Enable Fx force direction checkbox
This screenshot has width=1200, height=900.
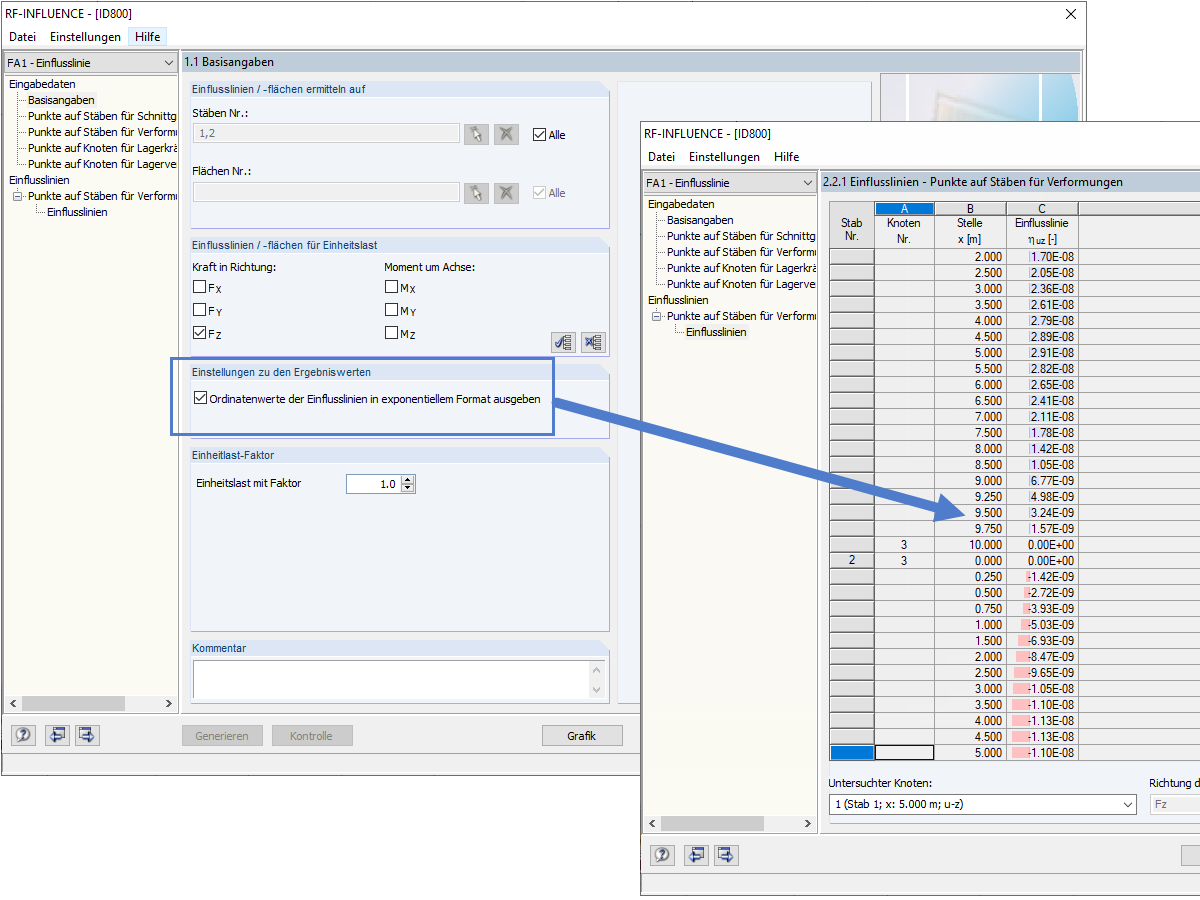click(200, 287)
